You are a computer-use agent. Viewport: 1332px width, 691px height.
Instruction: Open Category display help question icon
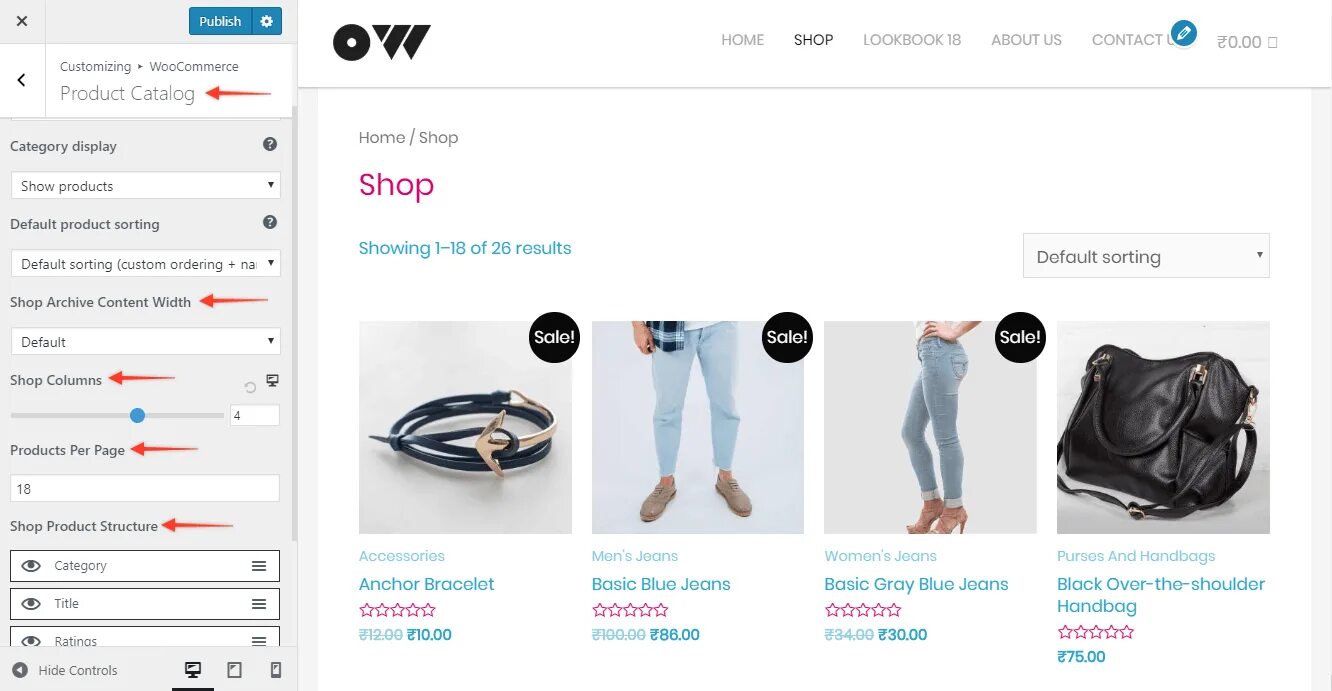point(270,144)
